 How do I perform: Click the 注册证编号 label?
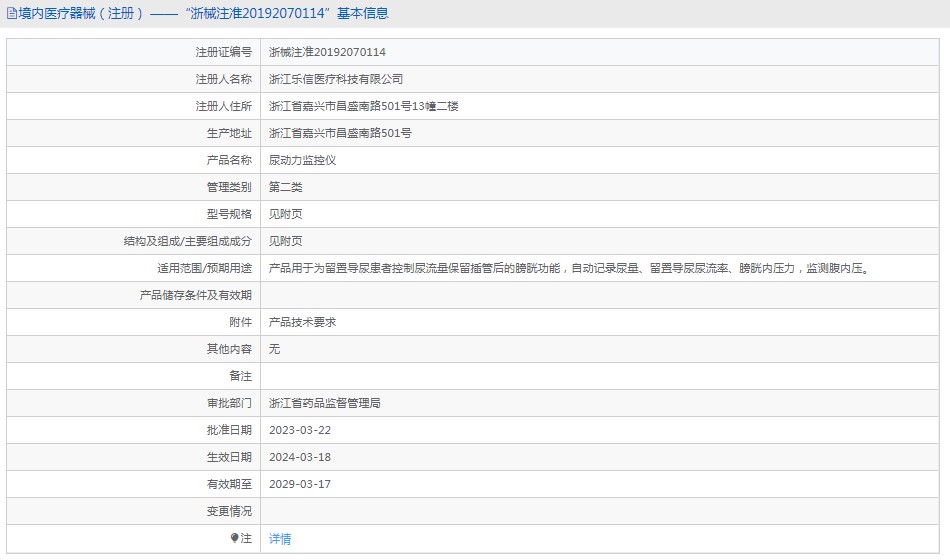(224, 52)
